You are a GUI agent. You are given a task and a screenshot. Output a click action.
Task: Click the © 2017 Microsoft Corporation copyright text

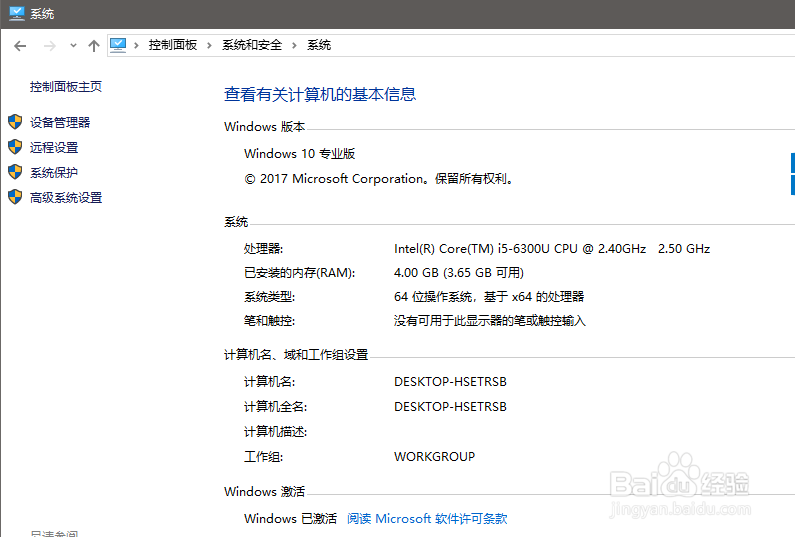point(379,179)
